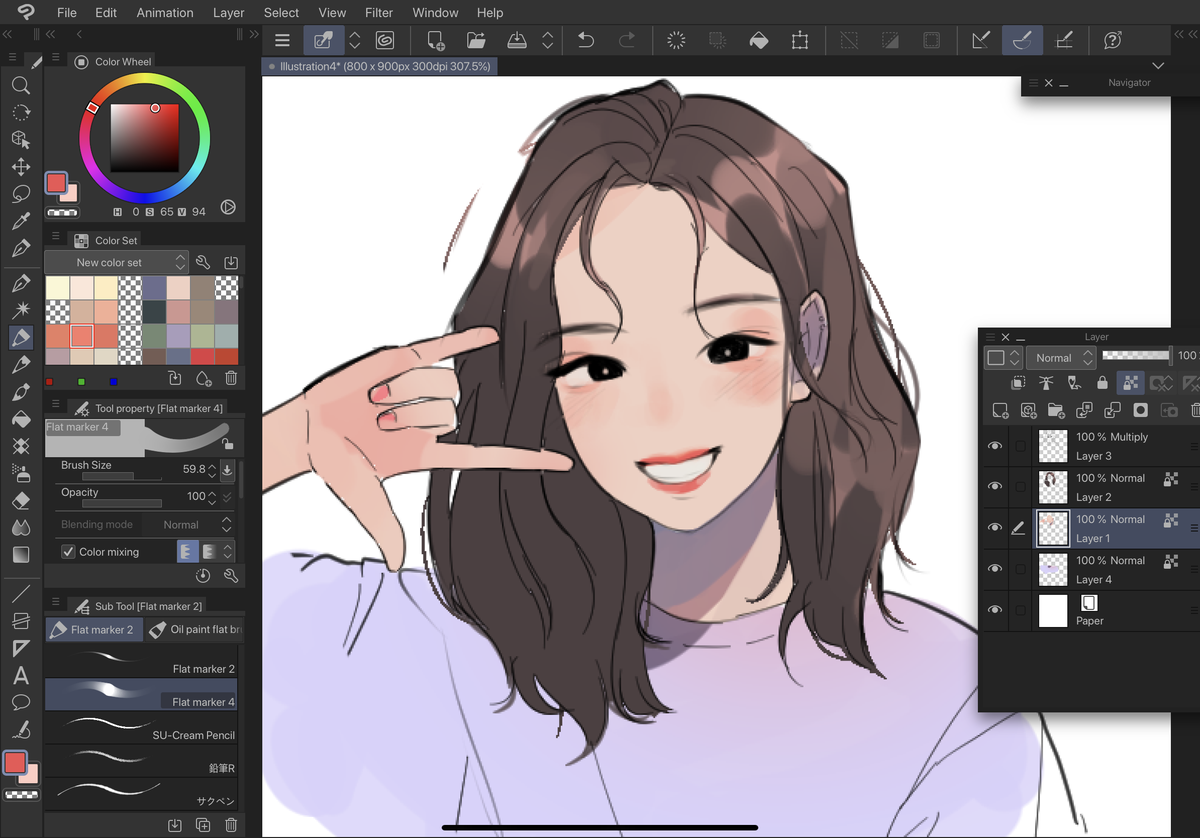Expand chevron beside Save icon
Image resolution: width=1200 pixels, height=838 pixels.
coord(548,41)
